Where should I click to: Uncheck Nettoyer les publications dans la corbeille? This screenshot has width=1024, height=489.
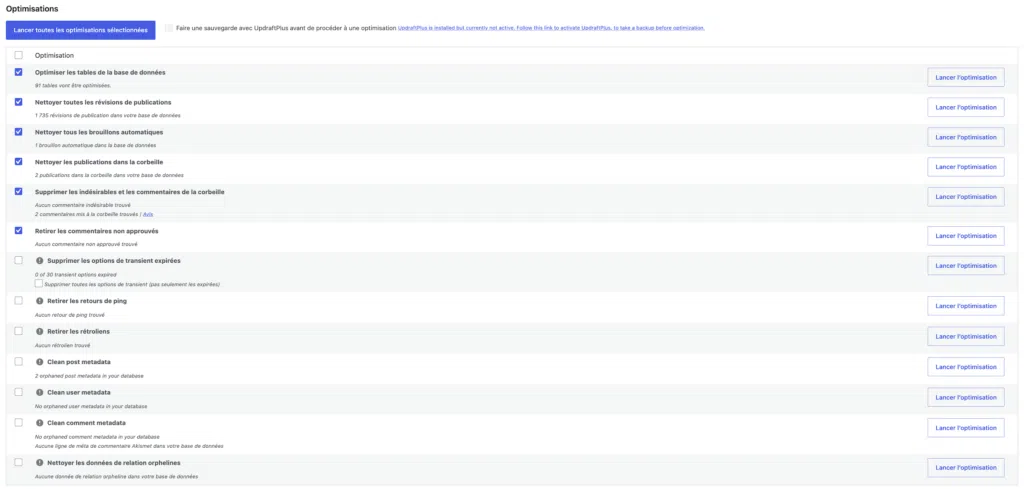(18, 161)
